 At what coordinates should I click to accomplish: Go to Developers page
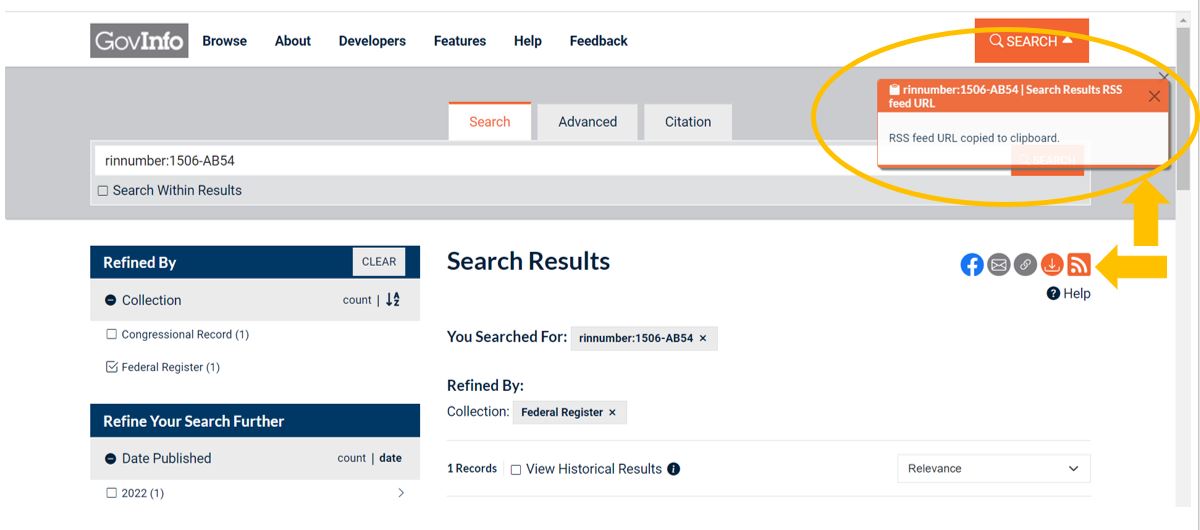pyautogui.click(x=372, y=41)
